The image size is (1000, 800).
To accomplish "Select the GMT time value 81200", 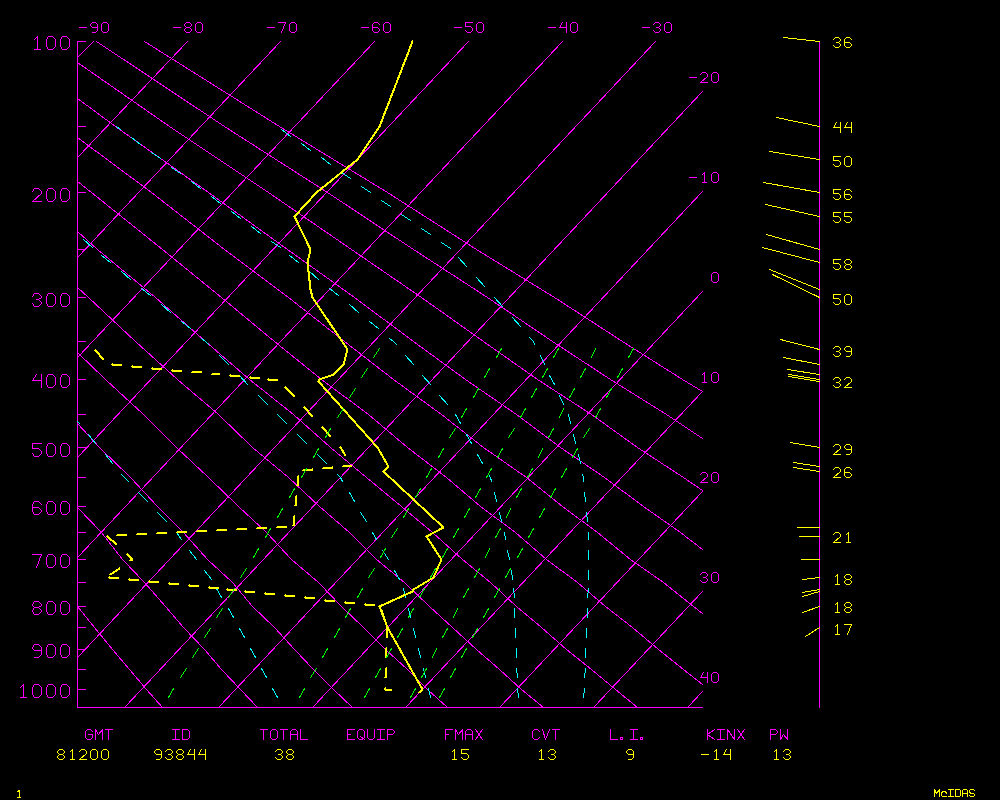I will [83, 755].
